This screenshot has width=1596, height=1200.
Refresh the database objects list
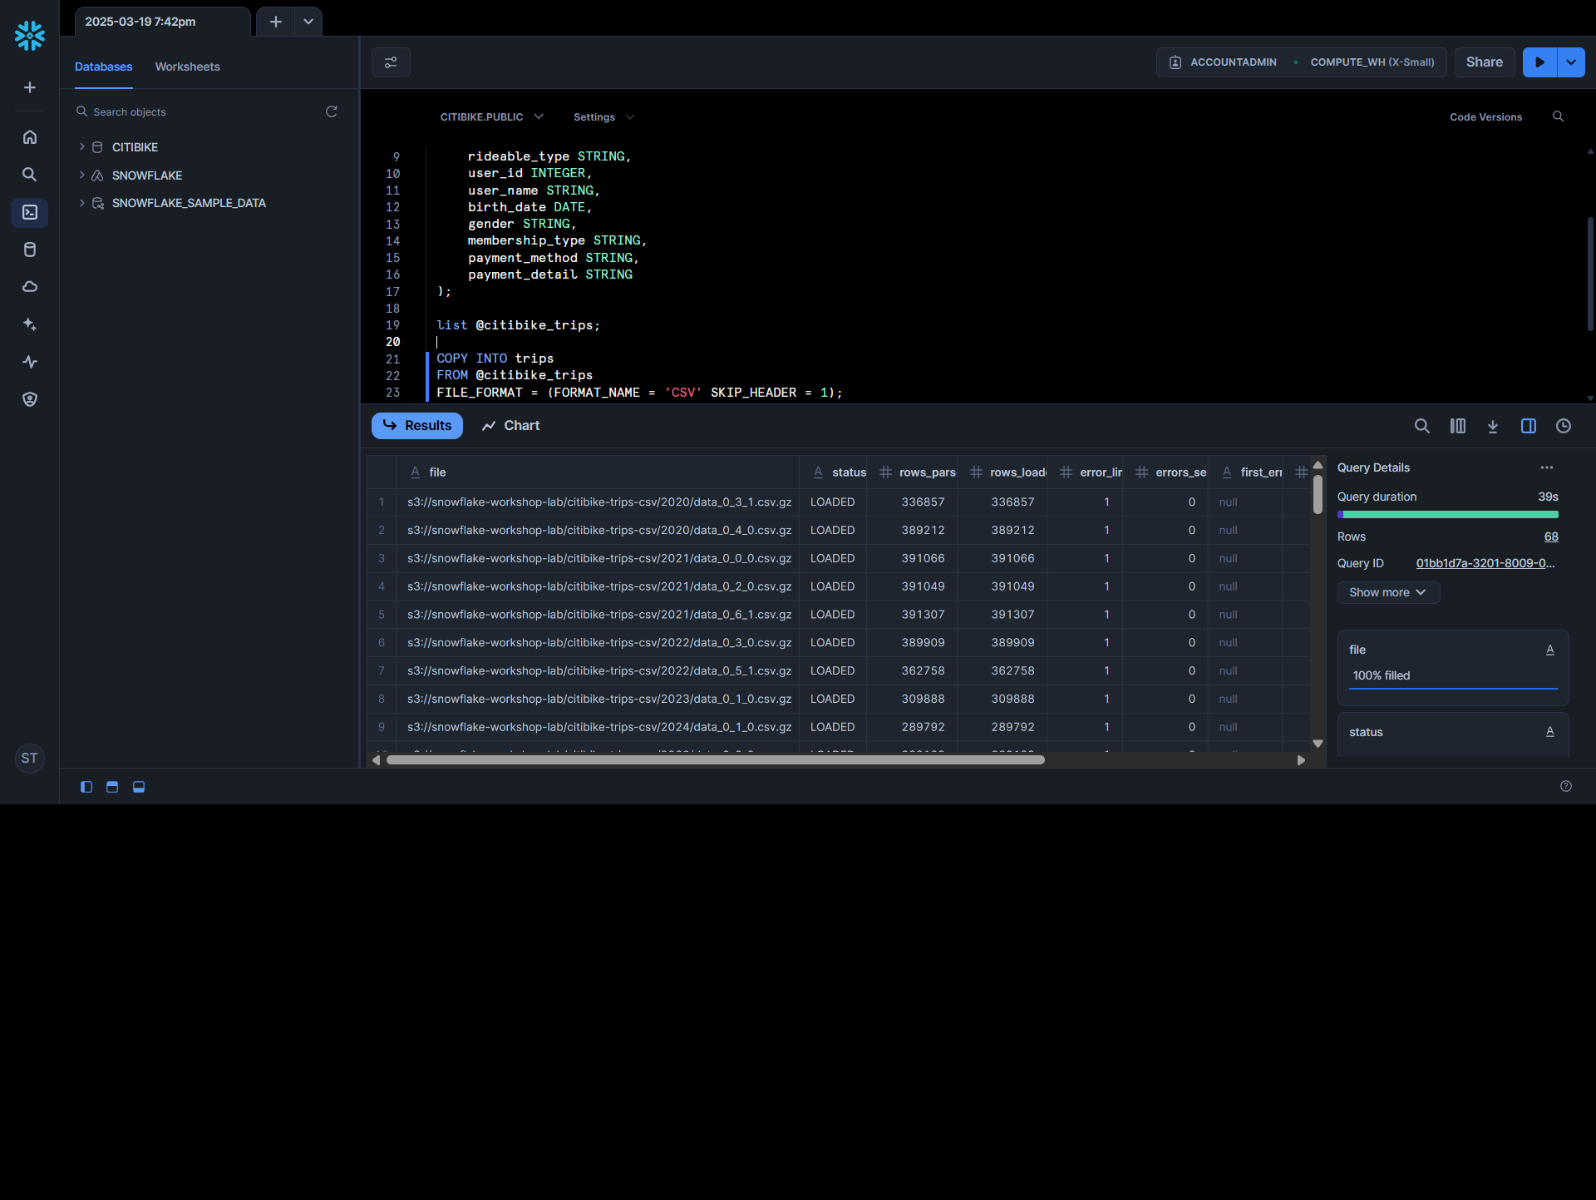(331, 112)
